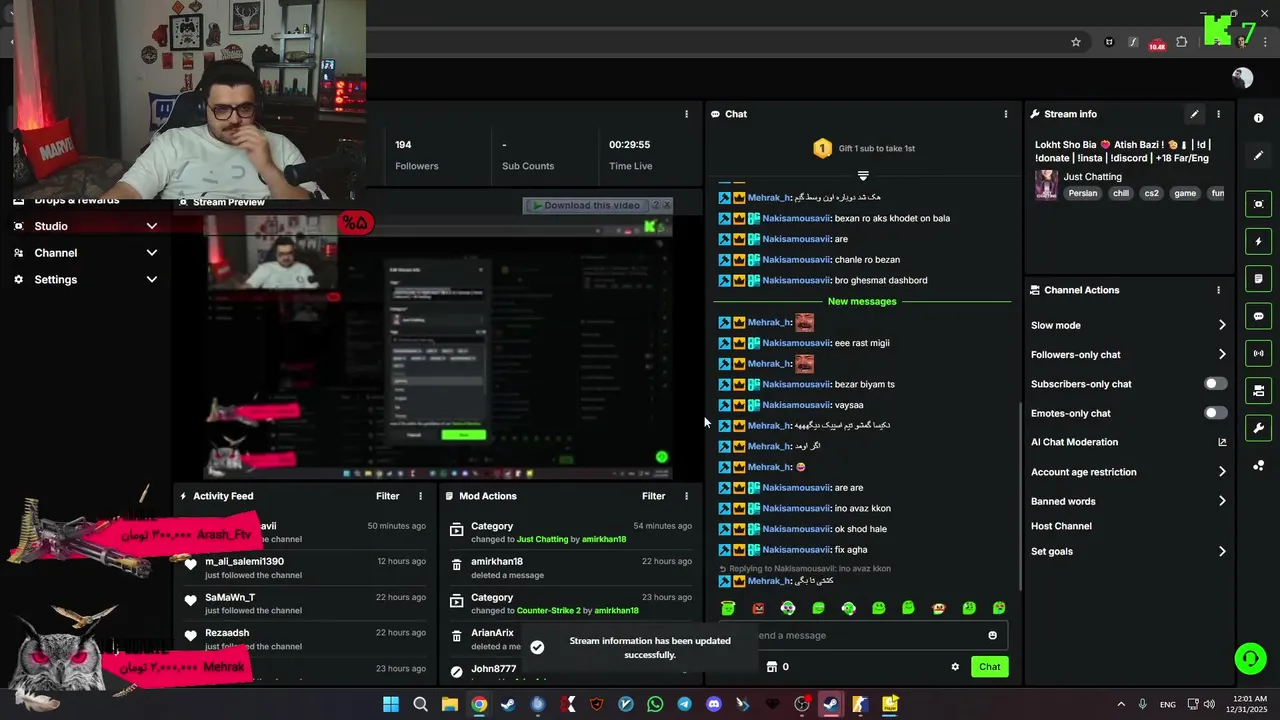Click the info circle icon in right quick-action bar
This screenshot has height=720, width=1280.
1258,118
